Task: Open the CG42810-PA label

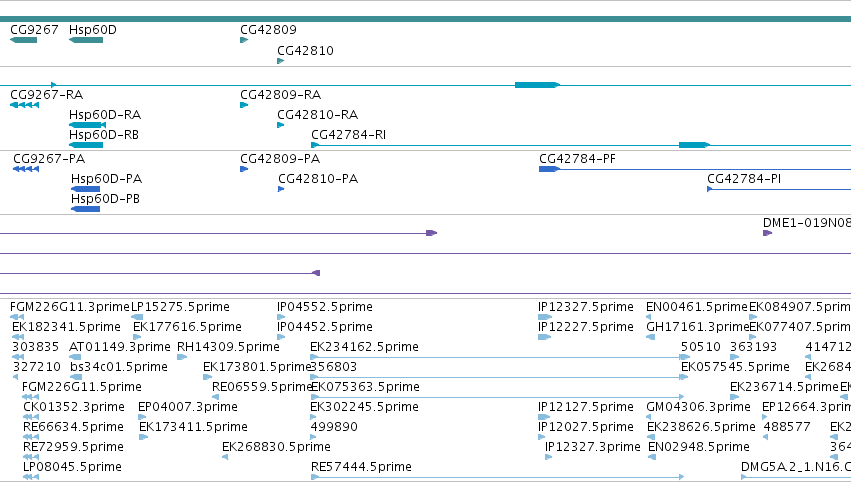Action: tap(318, 179)
